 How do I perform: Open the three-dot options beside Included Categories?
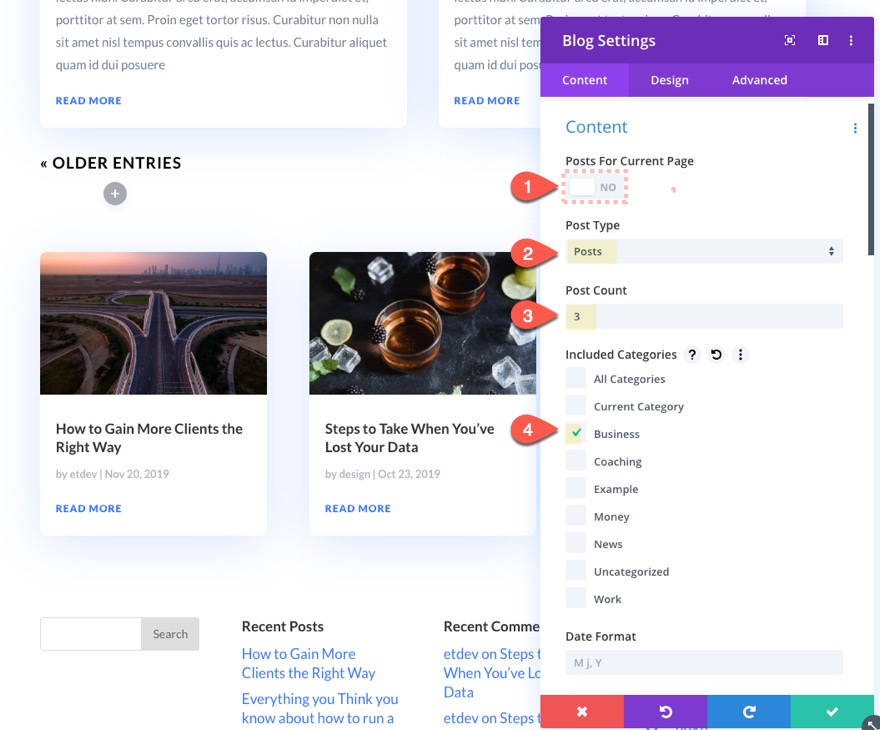click(x=740, y=354)
